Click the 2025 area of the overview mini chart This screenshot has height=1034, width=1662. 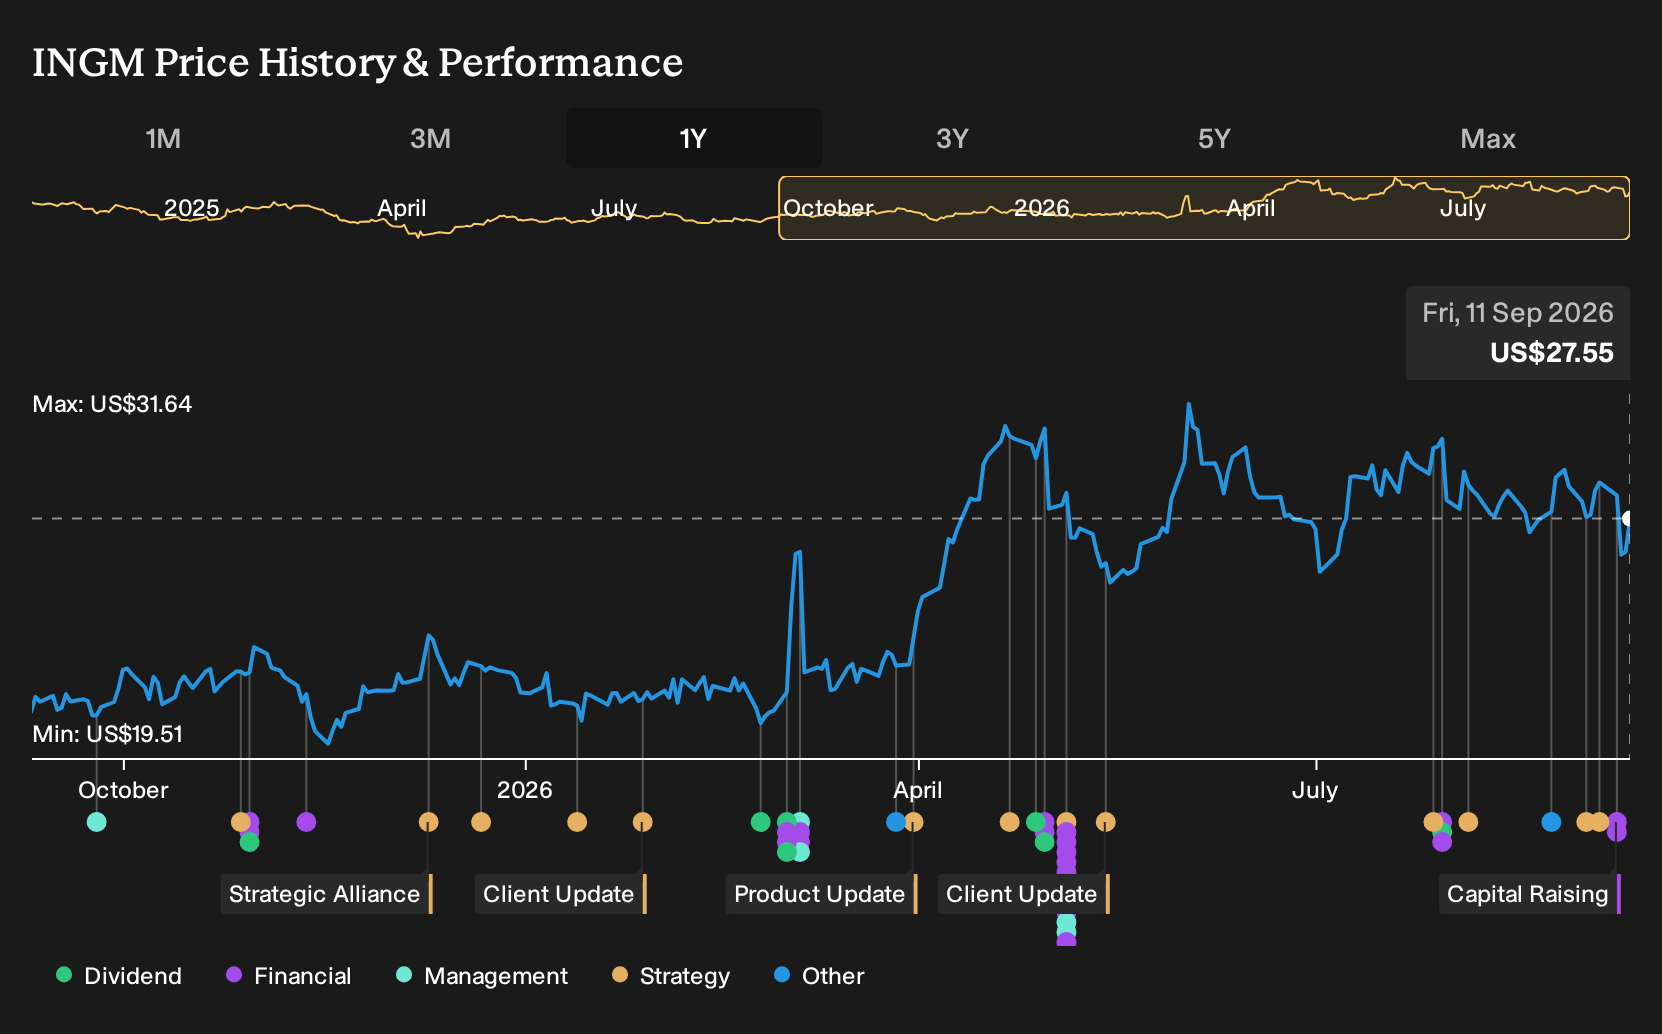coord(192,208)
